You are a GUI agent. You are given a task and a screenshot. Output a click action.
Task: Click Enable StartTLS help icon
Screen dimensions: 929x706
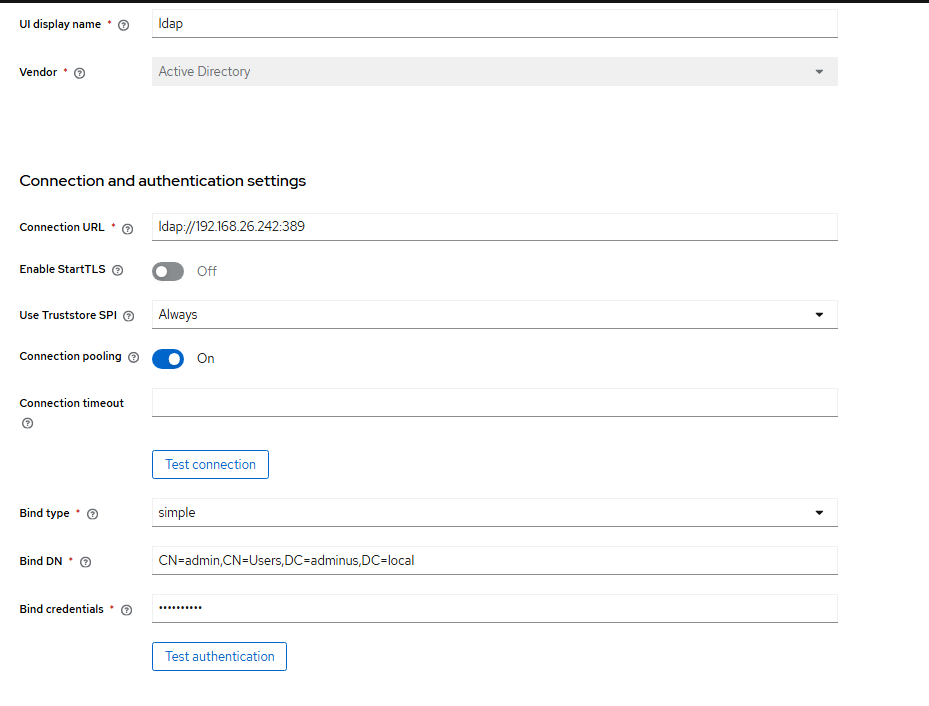coord(118,270)
